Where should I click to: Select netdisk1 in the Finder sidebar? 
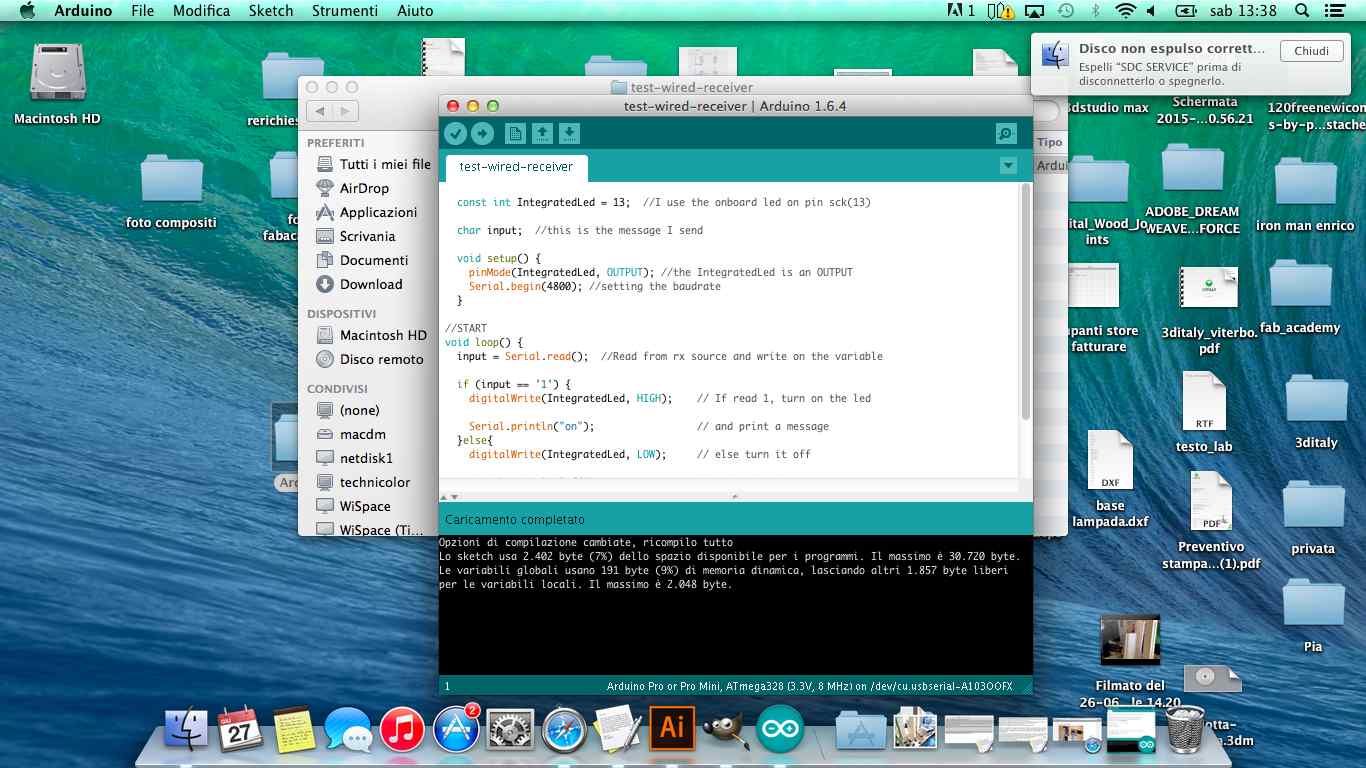(x=354, y=458)
